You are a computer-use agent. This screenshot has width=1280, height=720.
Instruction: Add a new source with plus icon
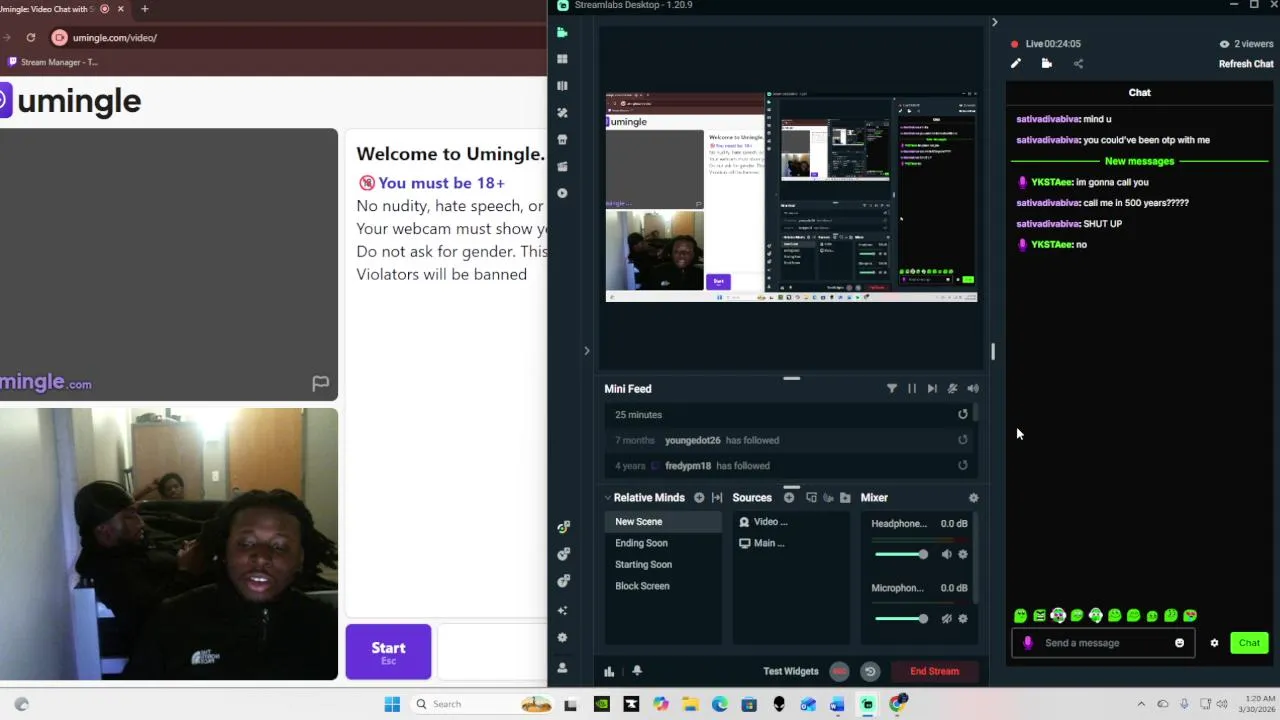[789, 497]
